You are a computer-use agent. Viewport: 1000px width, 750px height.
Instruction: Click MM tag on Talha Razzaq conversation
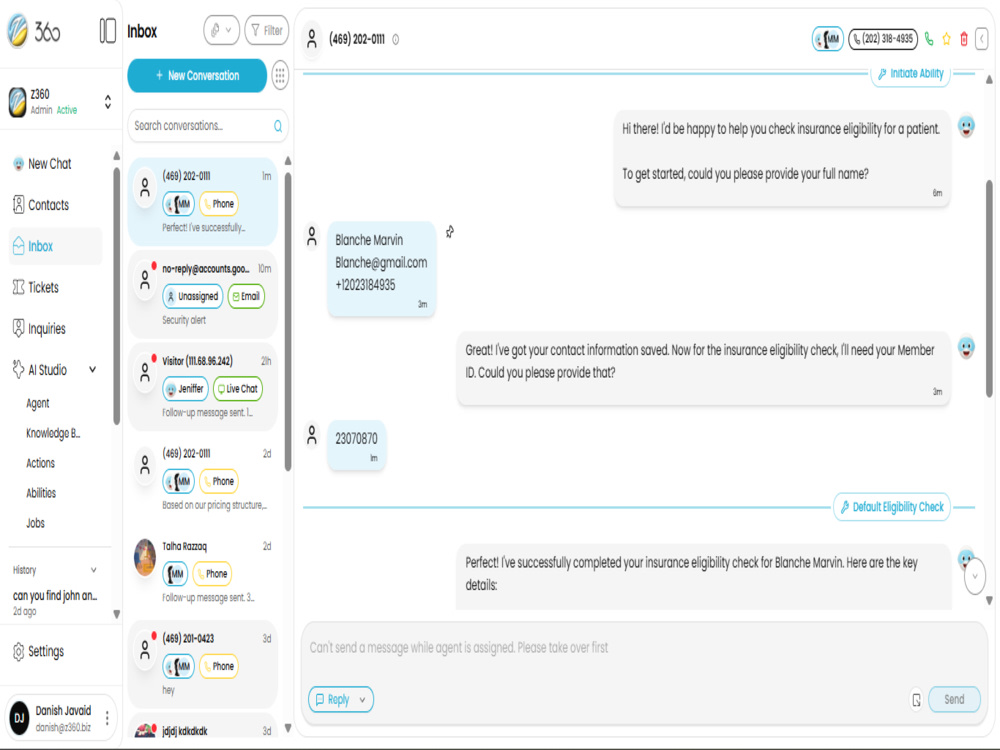[x=175, y=573]
